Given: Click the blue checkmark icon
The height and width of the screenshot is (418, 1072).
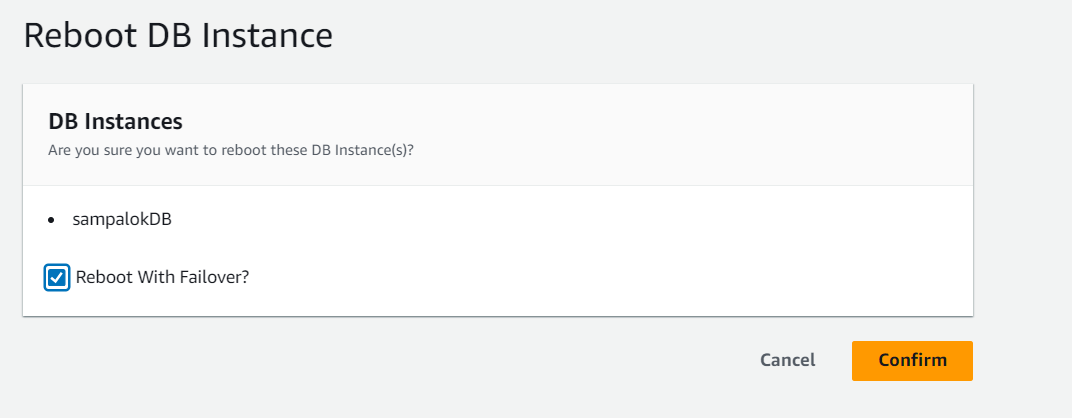Looking at the screenshot, I should [57, 277].
